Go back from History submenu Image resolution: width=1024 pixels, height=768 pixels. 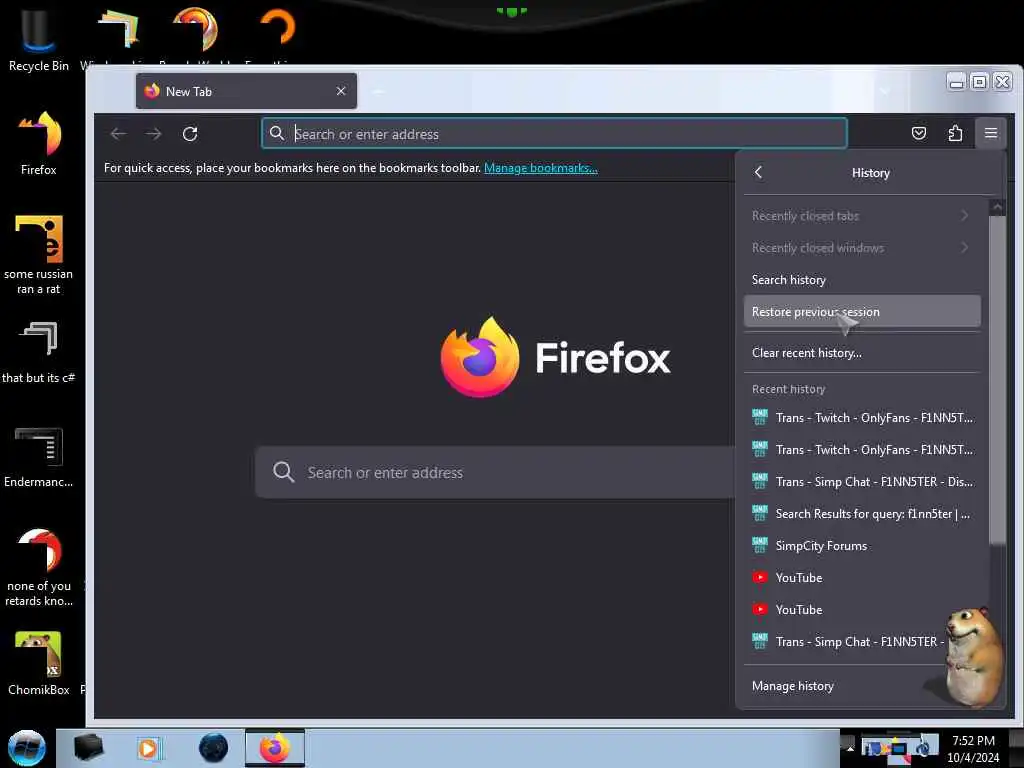758,172
